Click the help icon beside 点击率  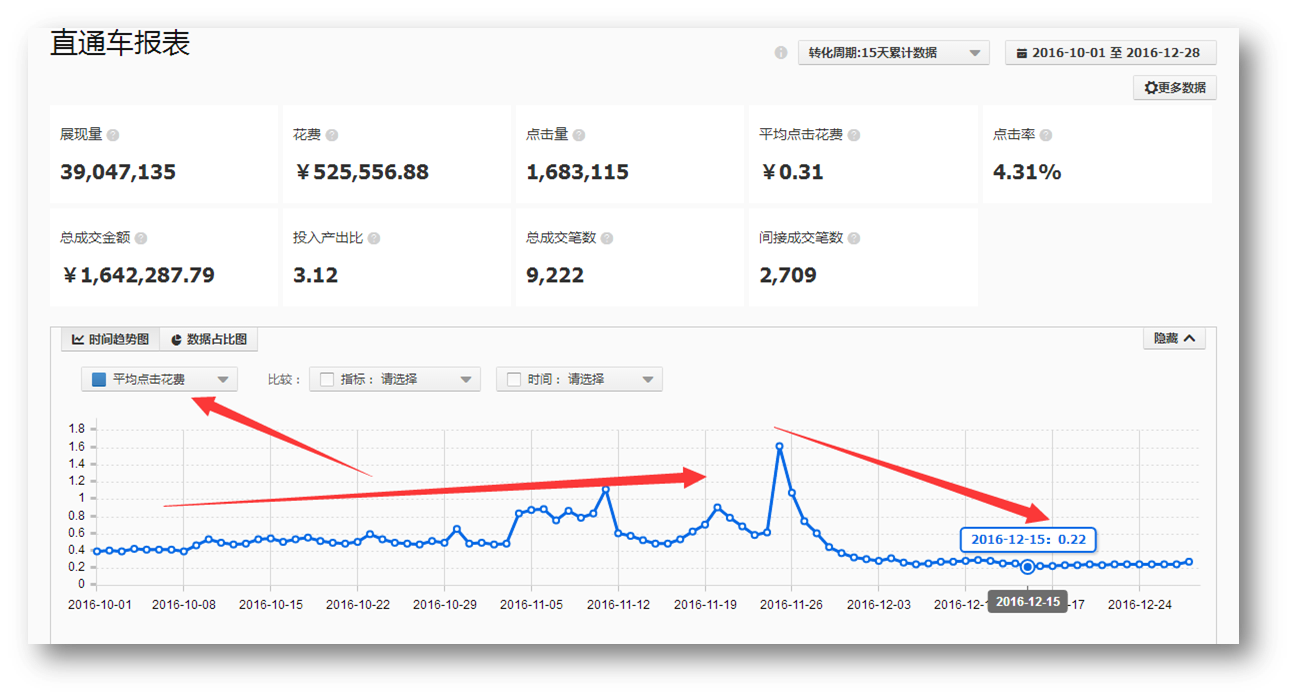tap(1045, 135)
